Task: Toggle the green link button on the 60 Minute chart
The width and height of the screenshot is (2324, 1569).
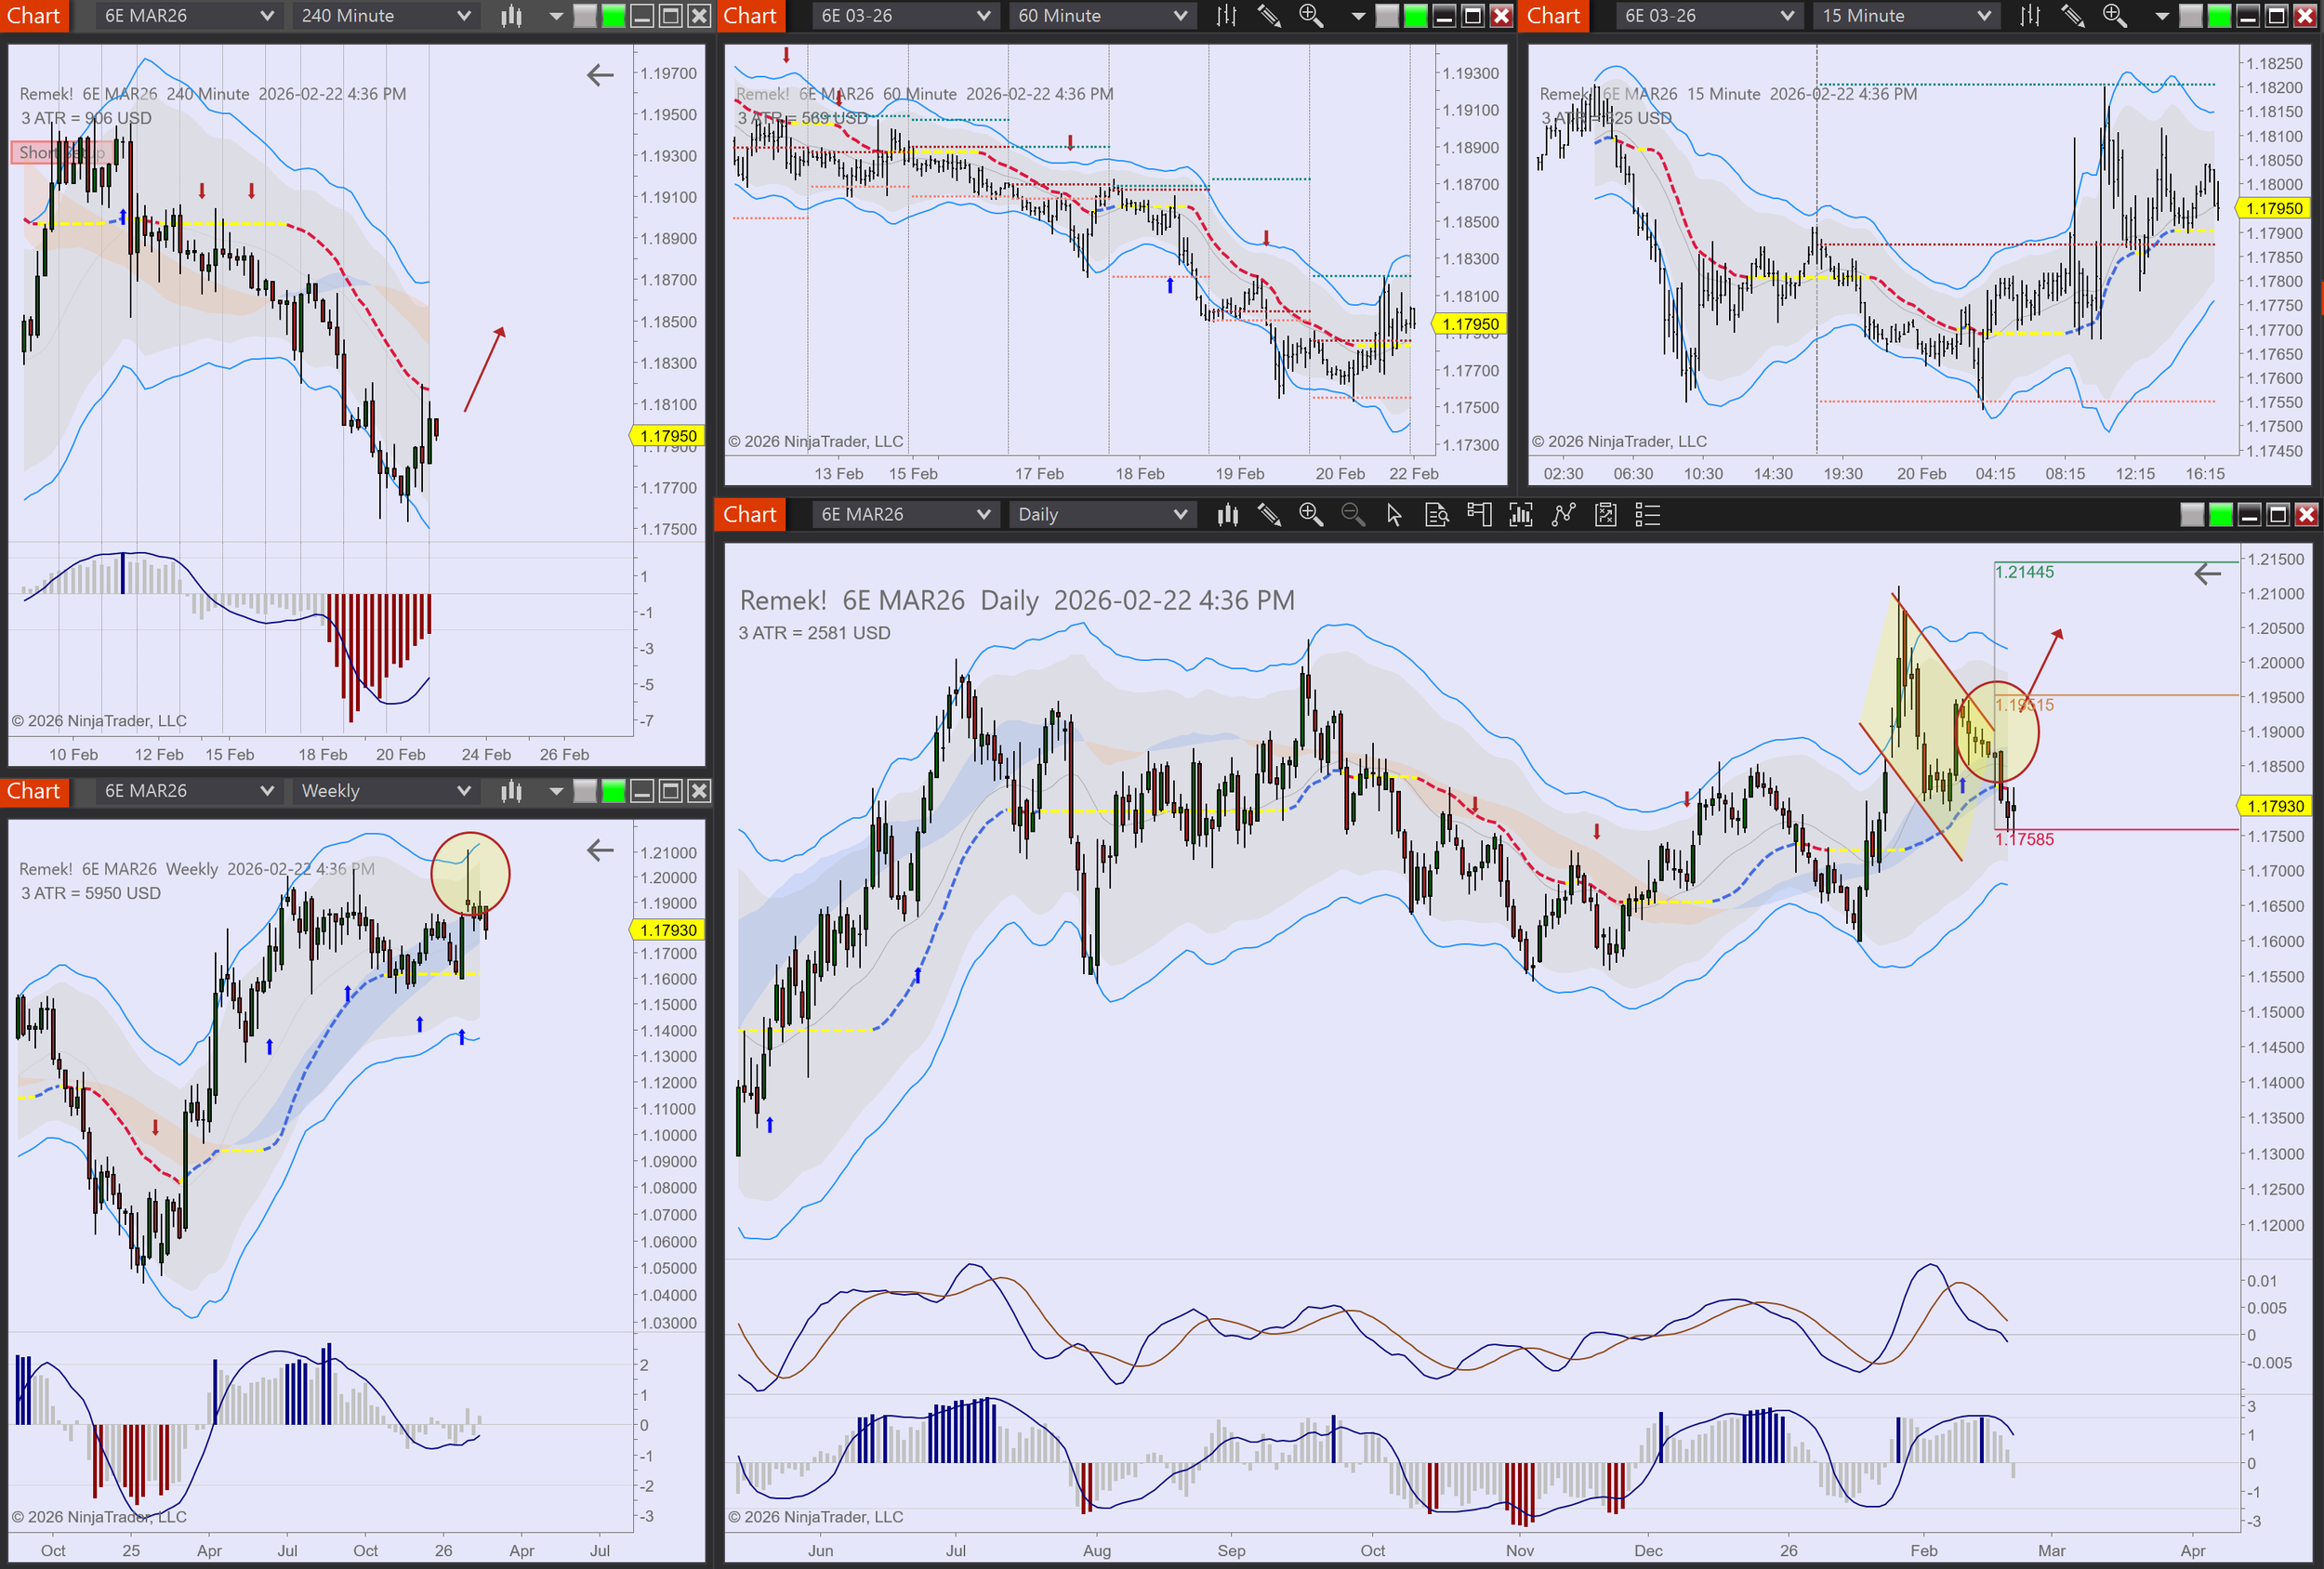Action: (x=1415, y=16)
